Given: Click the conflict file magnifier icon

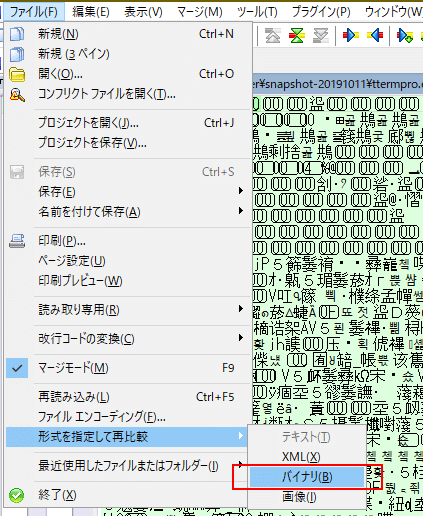Looking at the screenshot, I should pos(17,95).
